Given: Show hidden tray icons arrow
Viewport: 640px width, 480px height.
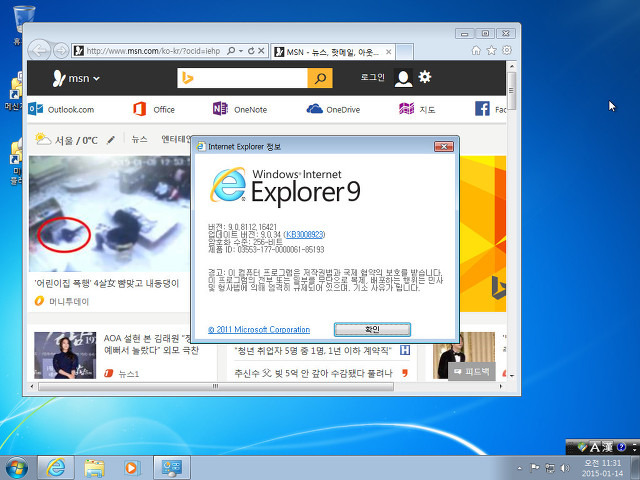Looking at the screenshot, I should pos(519,469).
